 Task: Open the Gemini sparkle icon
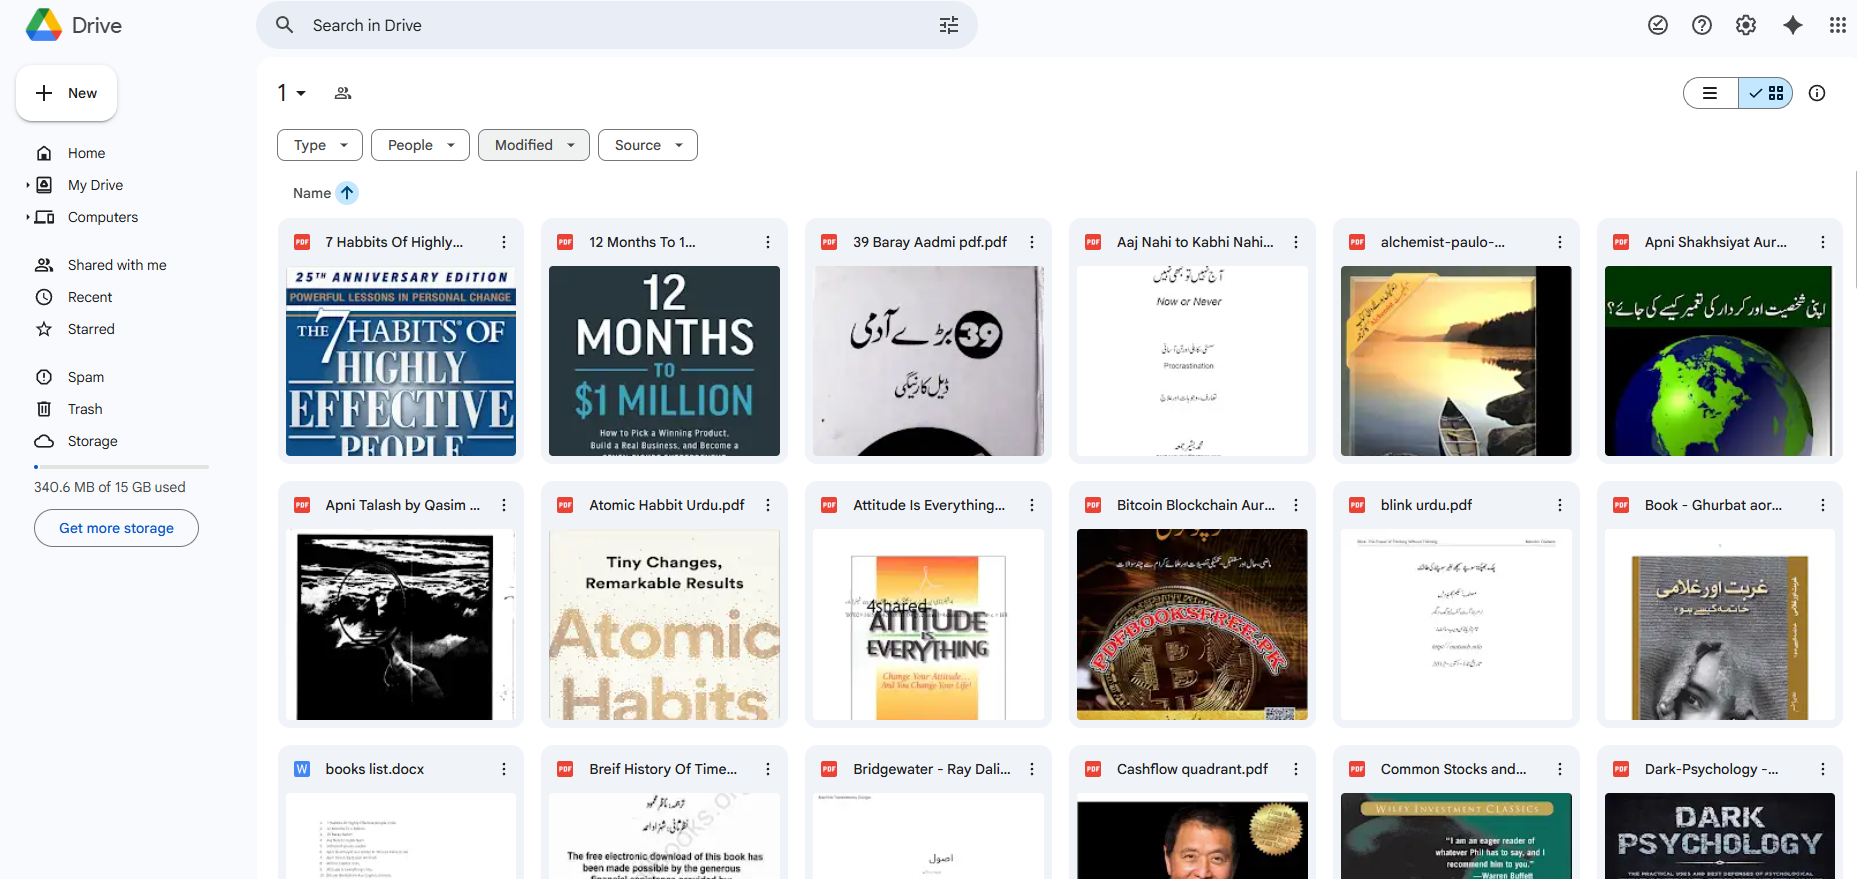(x=1793, y=25)
